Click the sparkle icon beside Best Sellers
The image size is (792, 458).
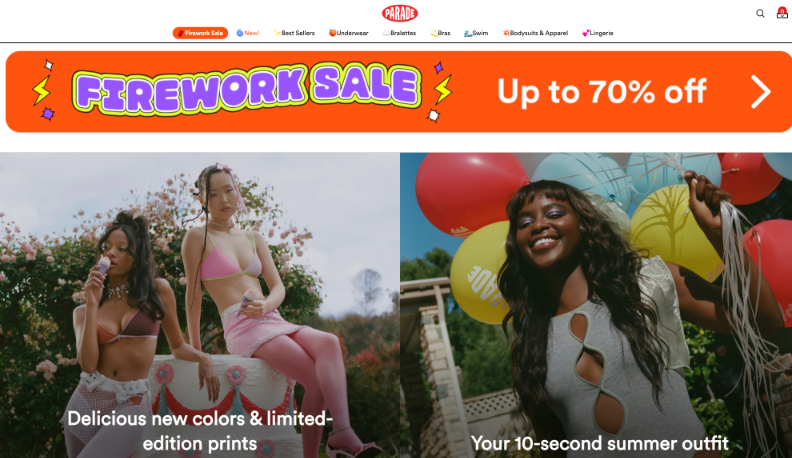277,33
